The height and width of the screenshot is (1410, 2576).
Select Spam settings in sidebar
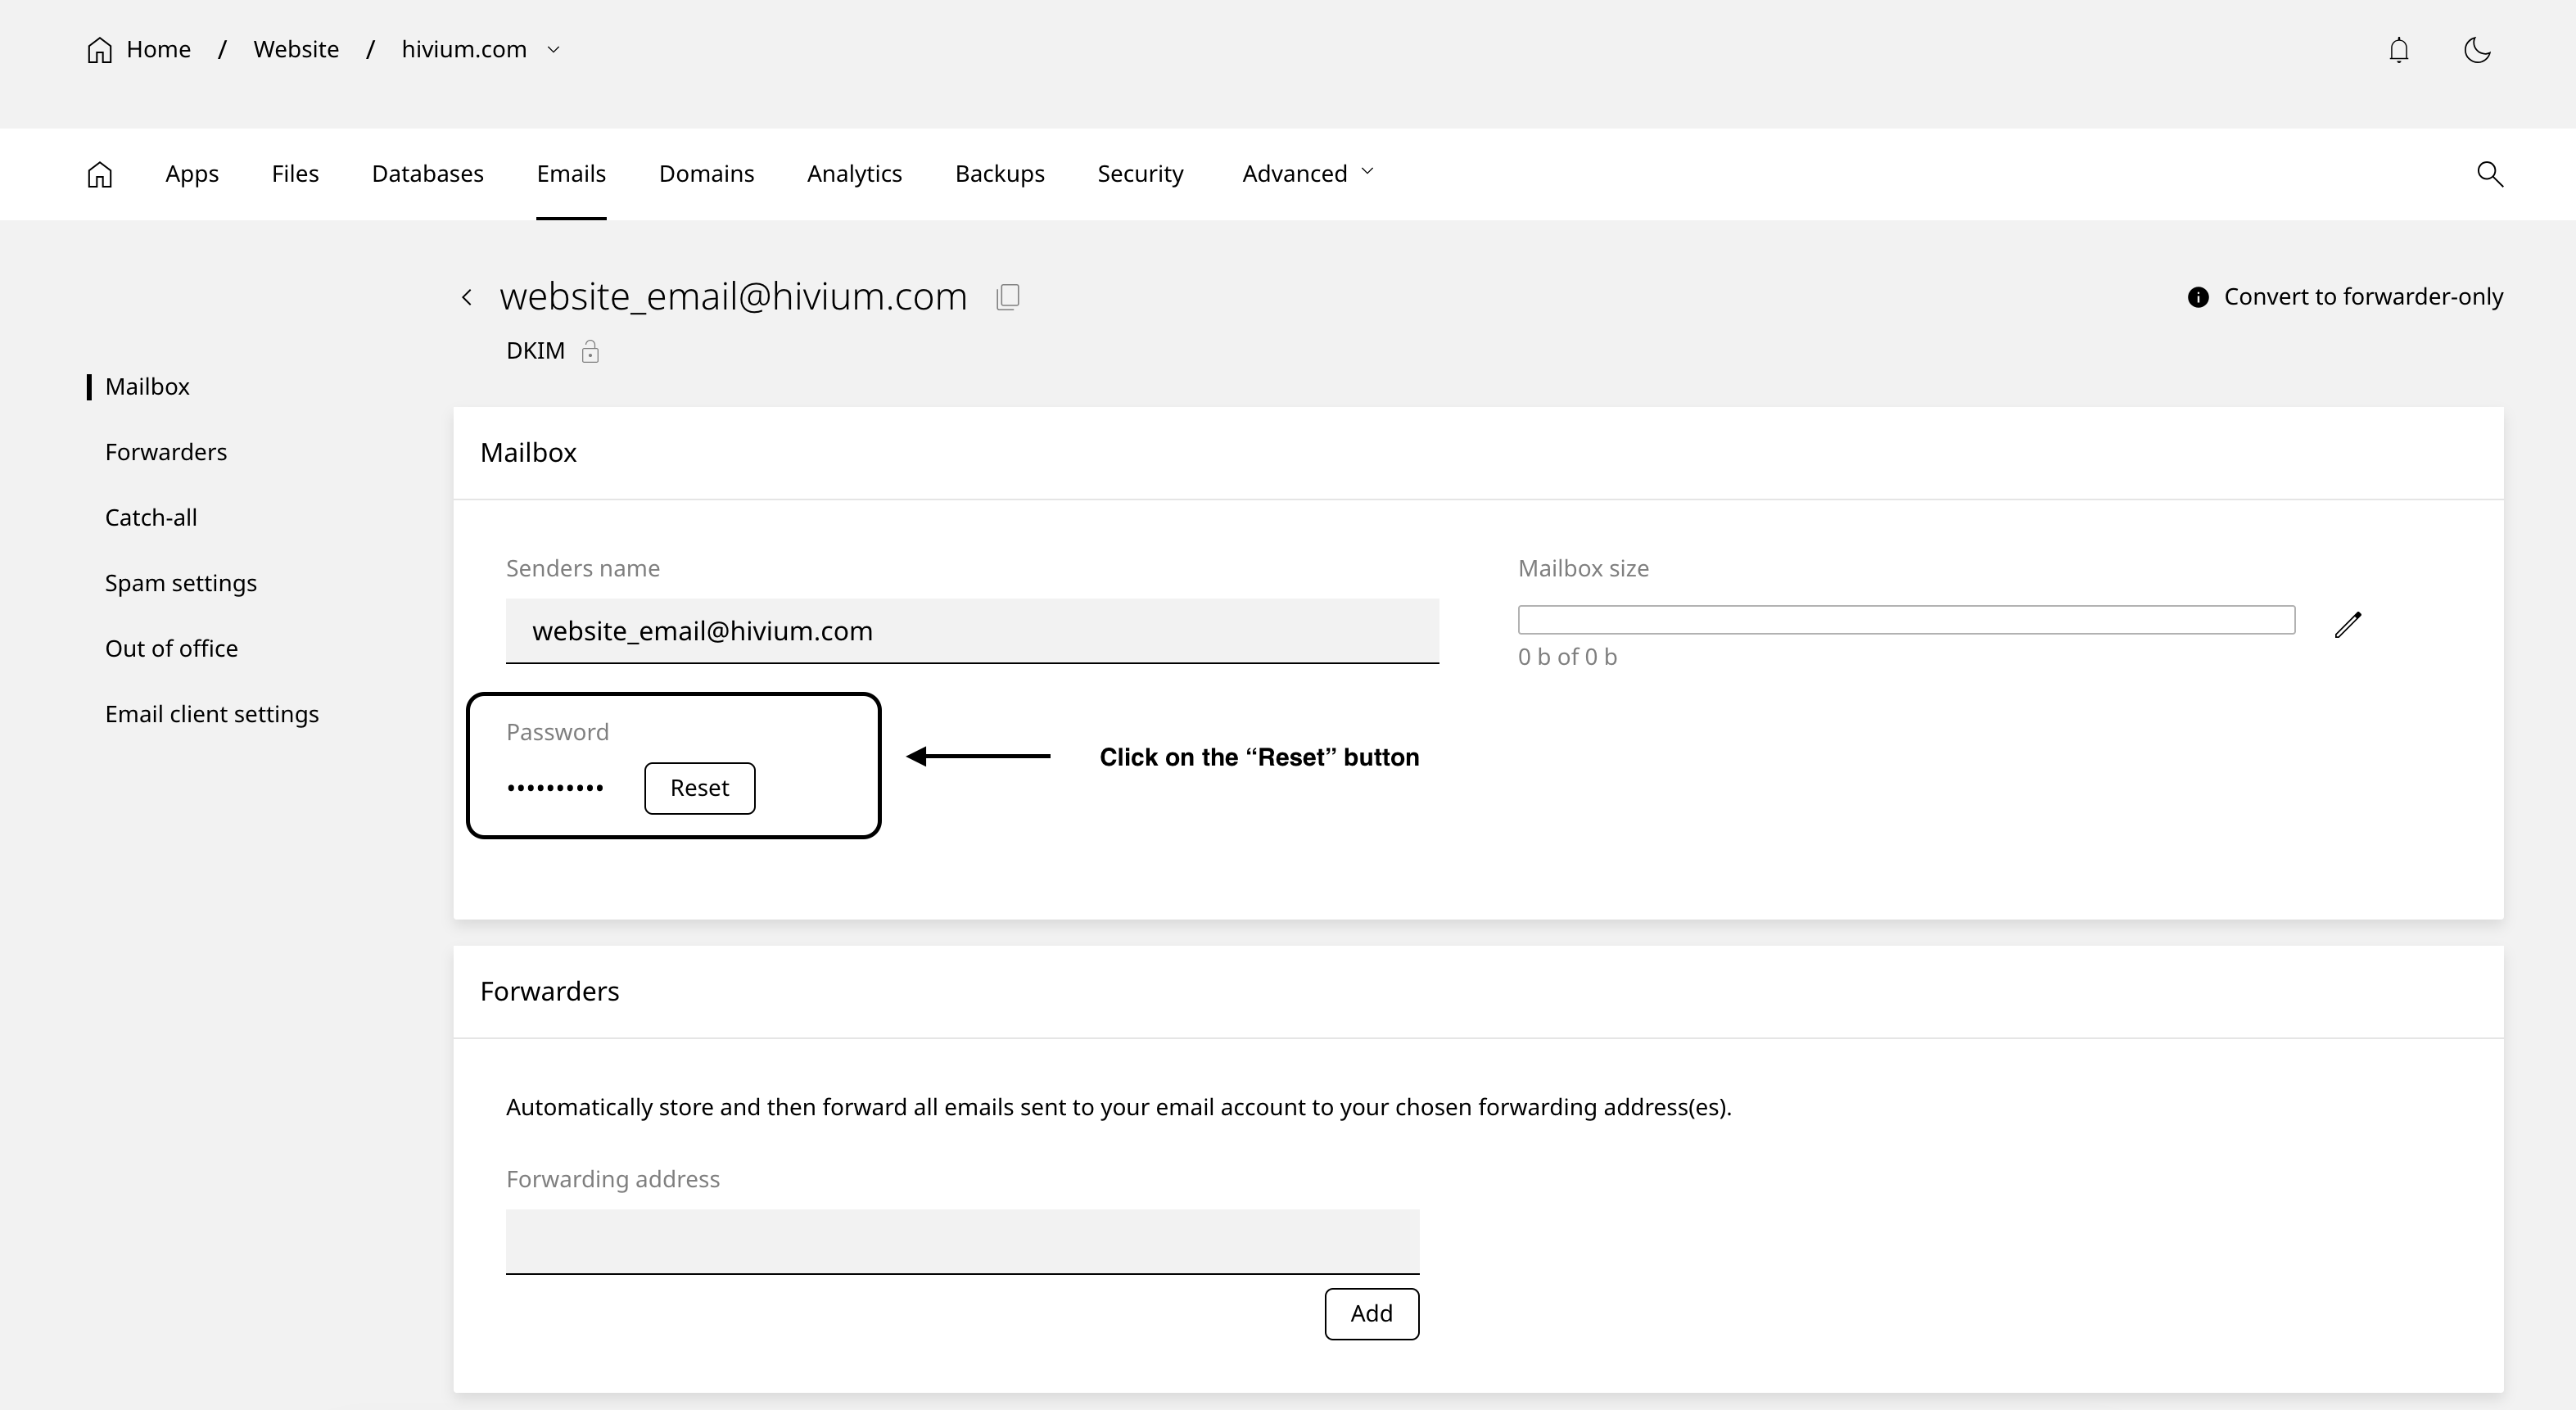click(x=181, y=583)
